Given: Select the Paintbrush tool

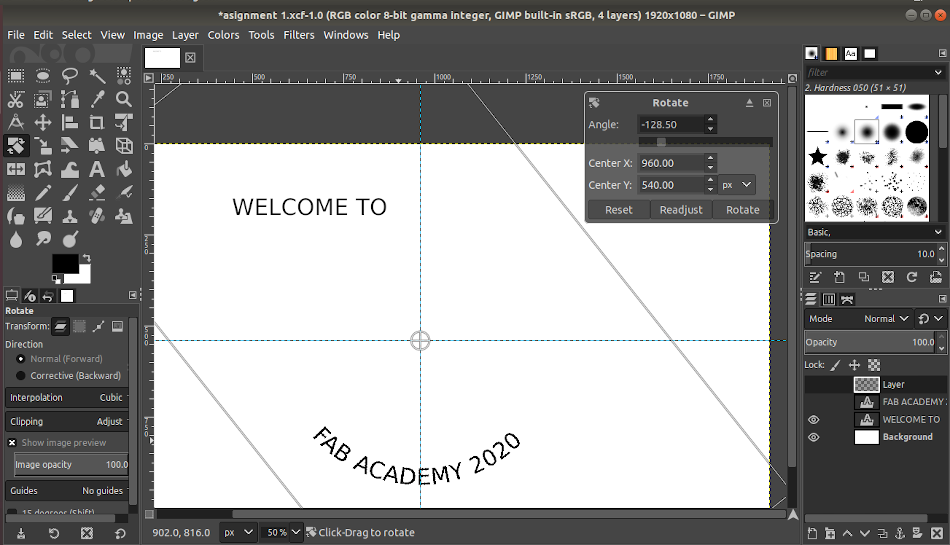Looking at the screenshot, I should 70,193.
